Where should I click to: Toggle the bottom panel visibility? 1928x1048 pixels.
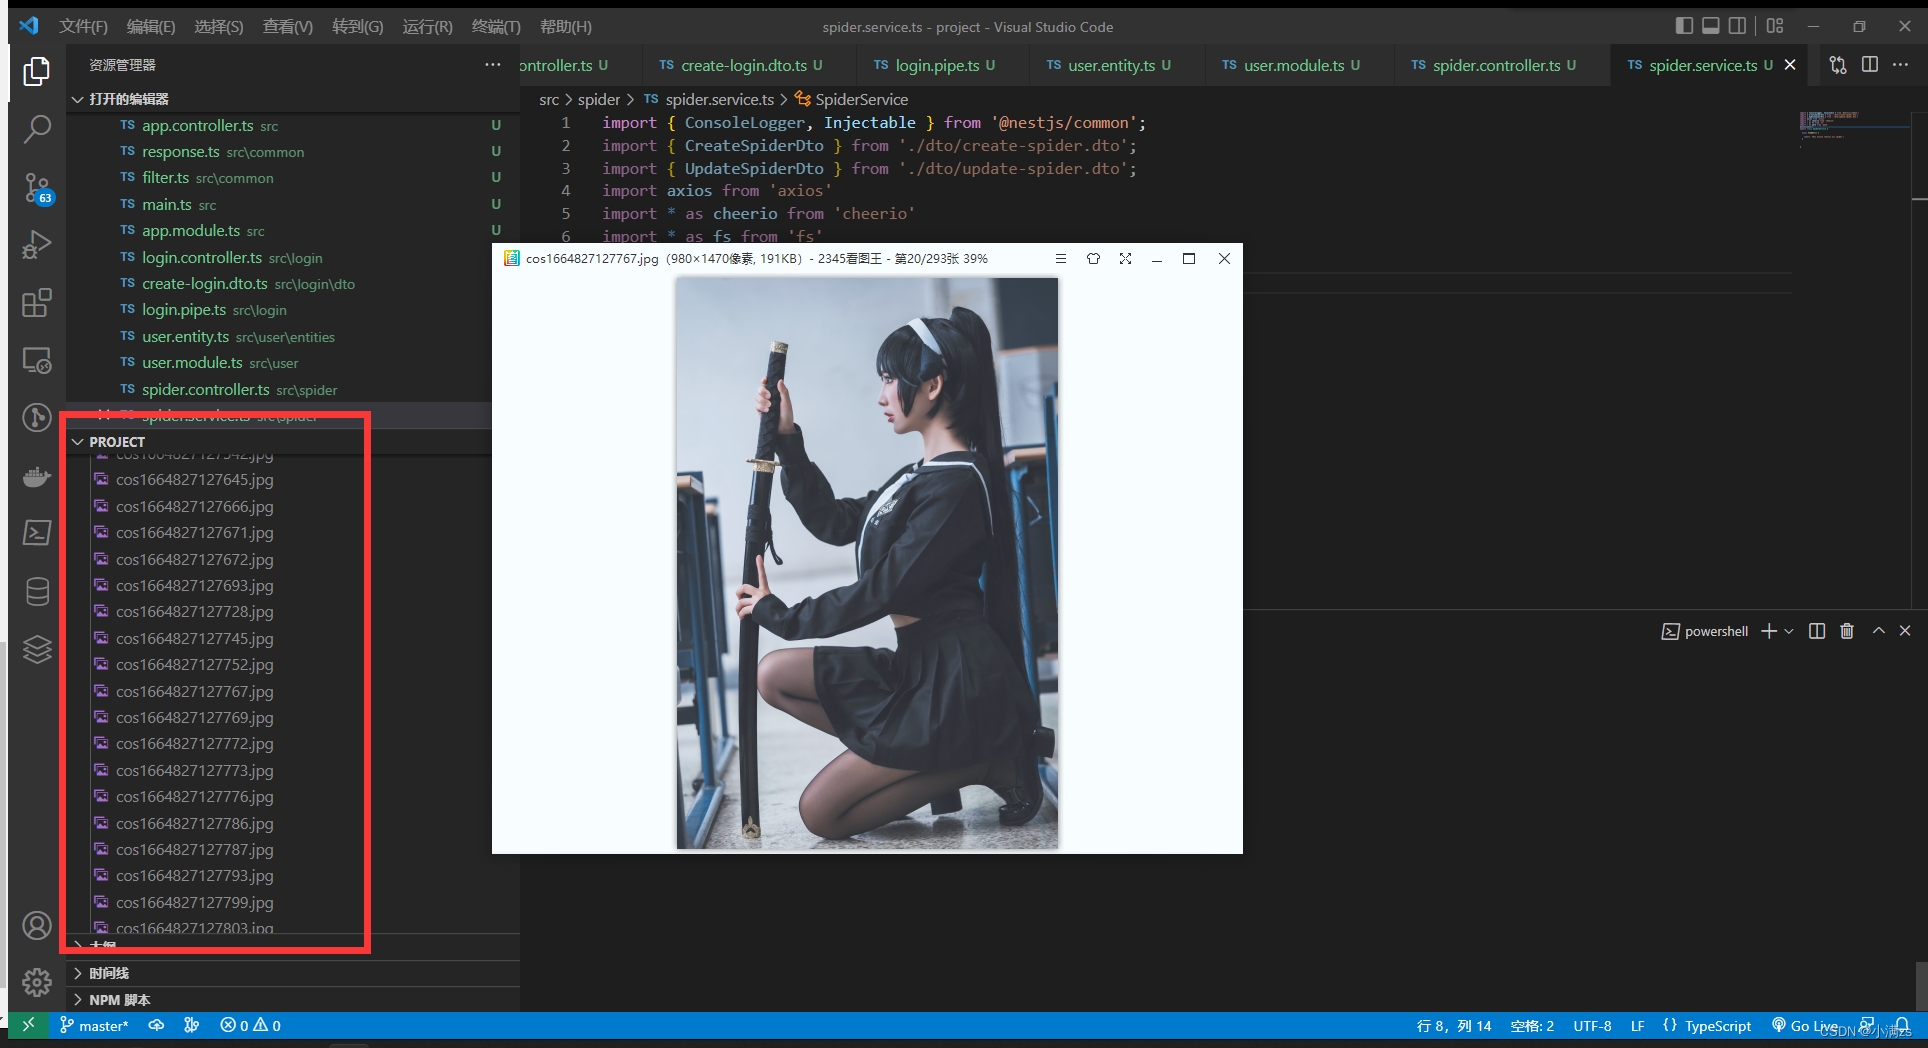point(1711,26)
